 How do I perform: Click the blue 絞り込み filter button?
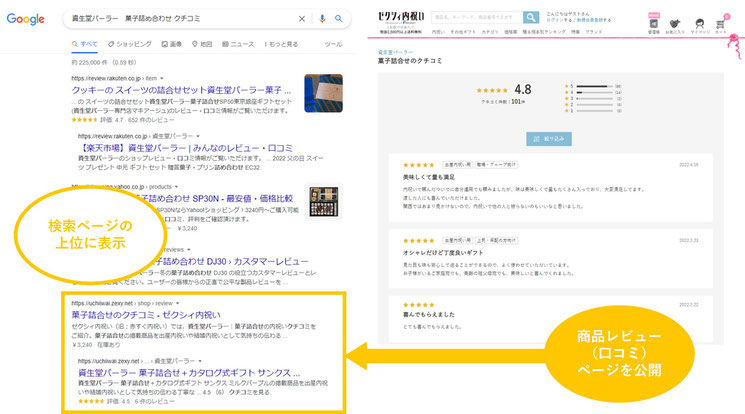pos(549,139)
